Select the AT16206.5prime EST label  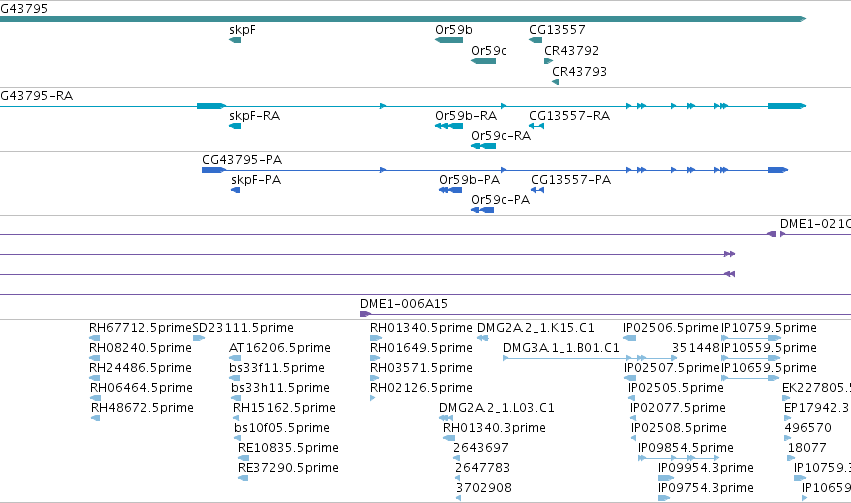[280, 348]
